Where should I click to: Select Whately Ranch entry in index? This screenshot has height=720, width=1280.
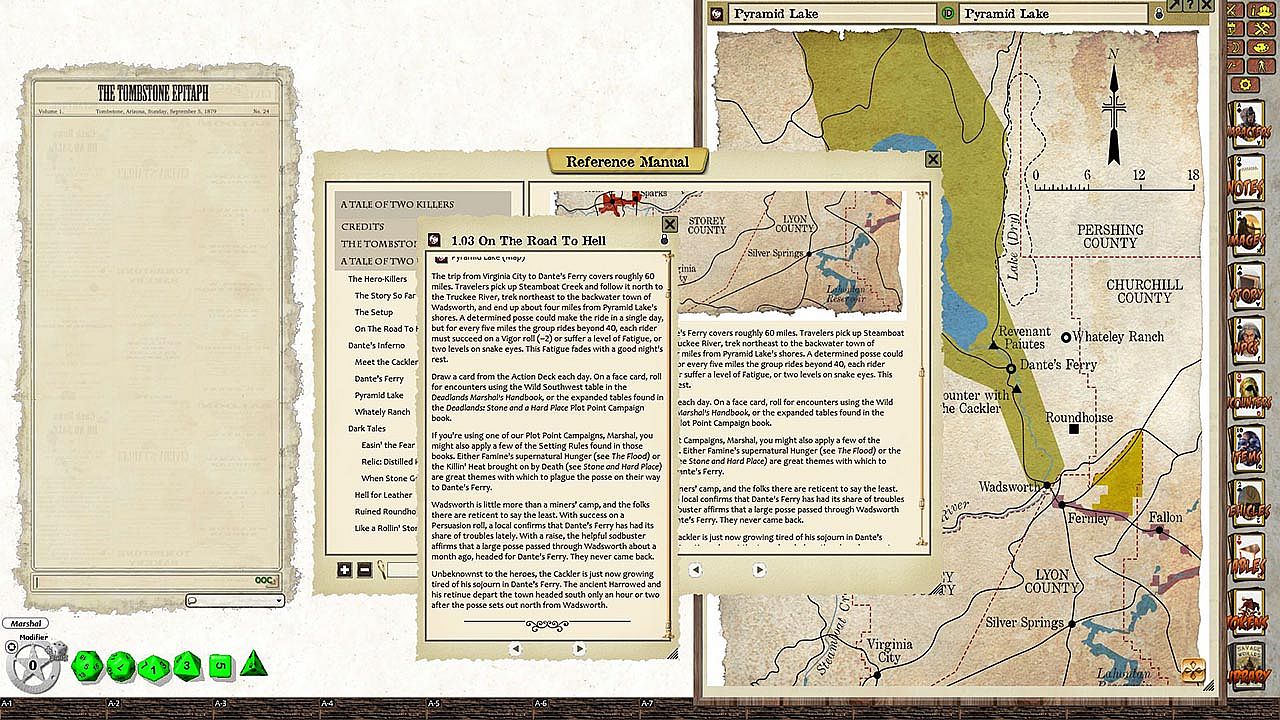click(x=382, y=412)
